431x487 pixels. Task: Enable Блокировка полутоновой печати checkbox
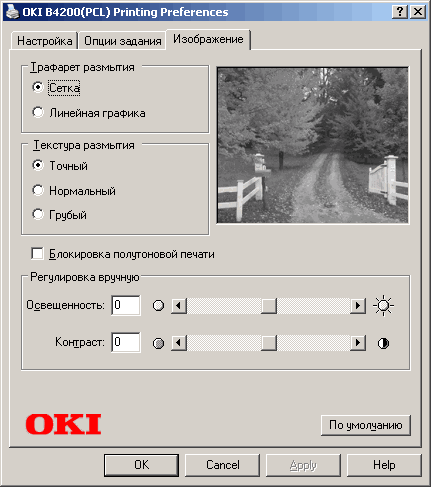(37, 254)
